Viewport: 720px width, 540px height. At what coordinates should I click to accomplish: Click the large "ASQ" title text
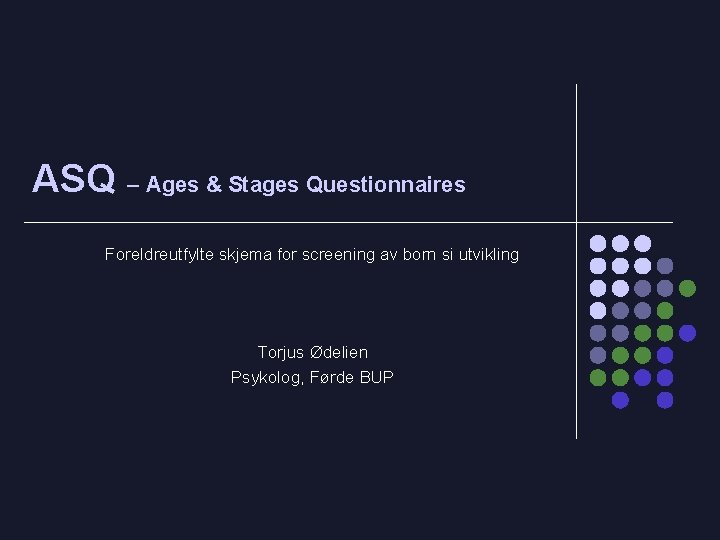(74, 179)
